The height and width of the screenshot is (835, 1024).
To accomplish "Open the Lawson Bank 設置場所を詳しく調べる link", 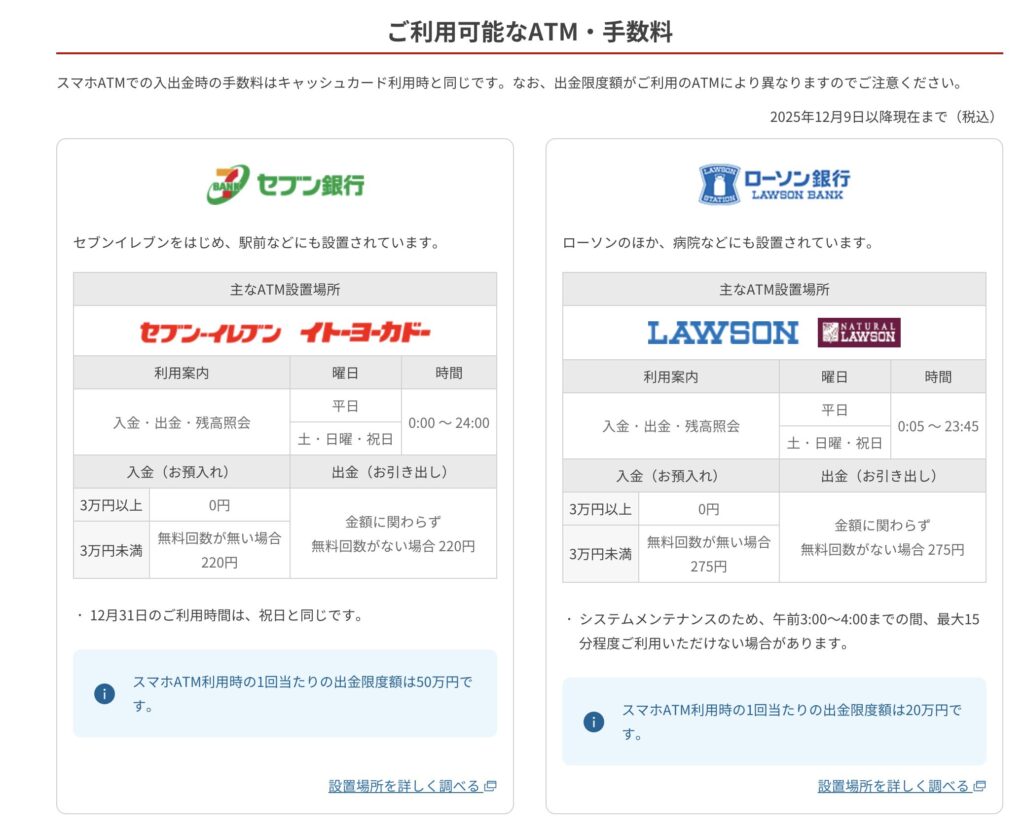I will point(893,786).
